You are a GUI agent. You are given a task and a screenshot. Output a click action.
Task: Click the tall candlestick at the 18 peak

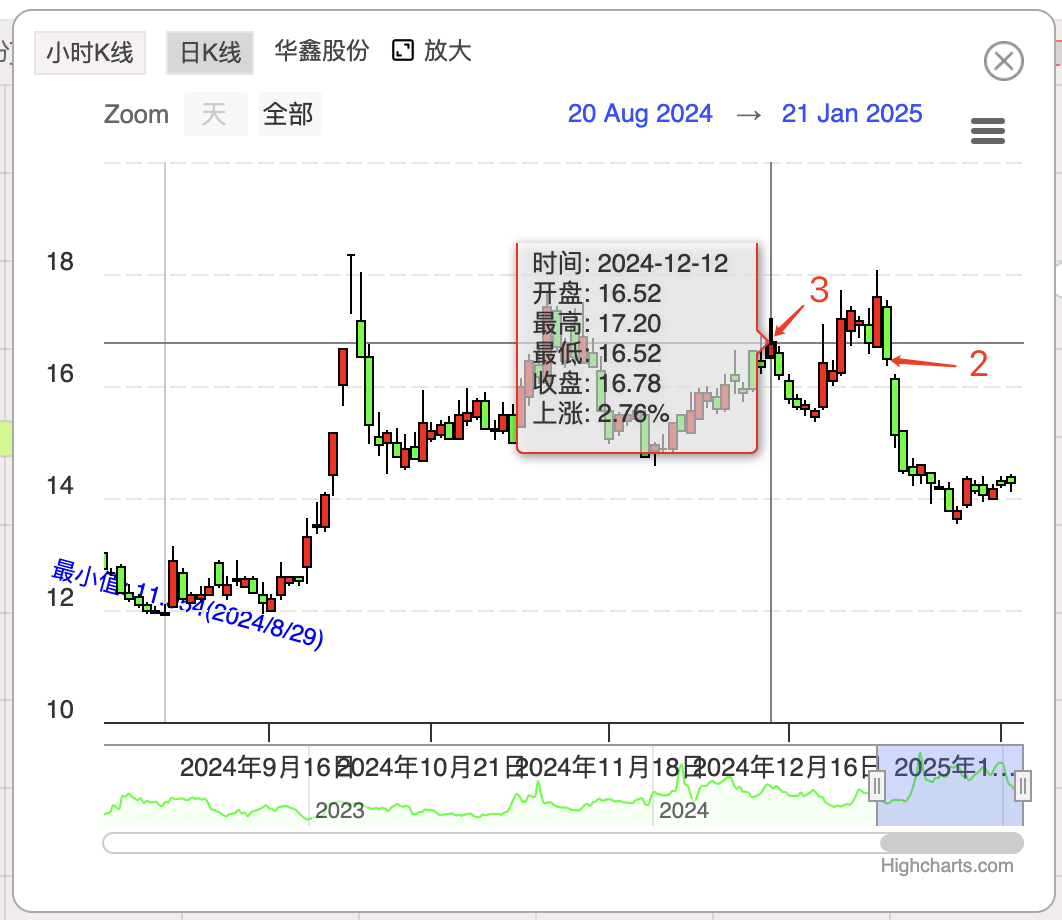point(350,285)
